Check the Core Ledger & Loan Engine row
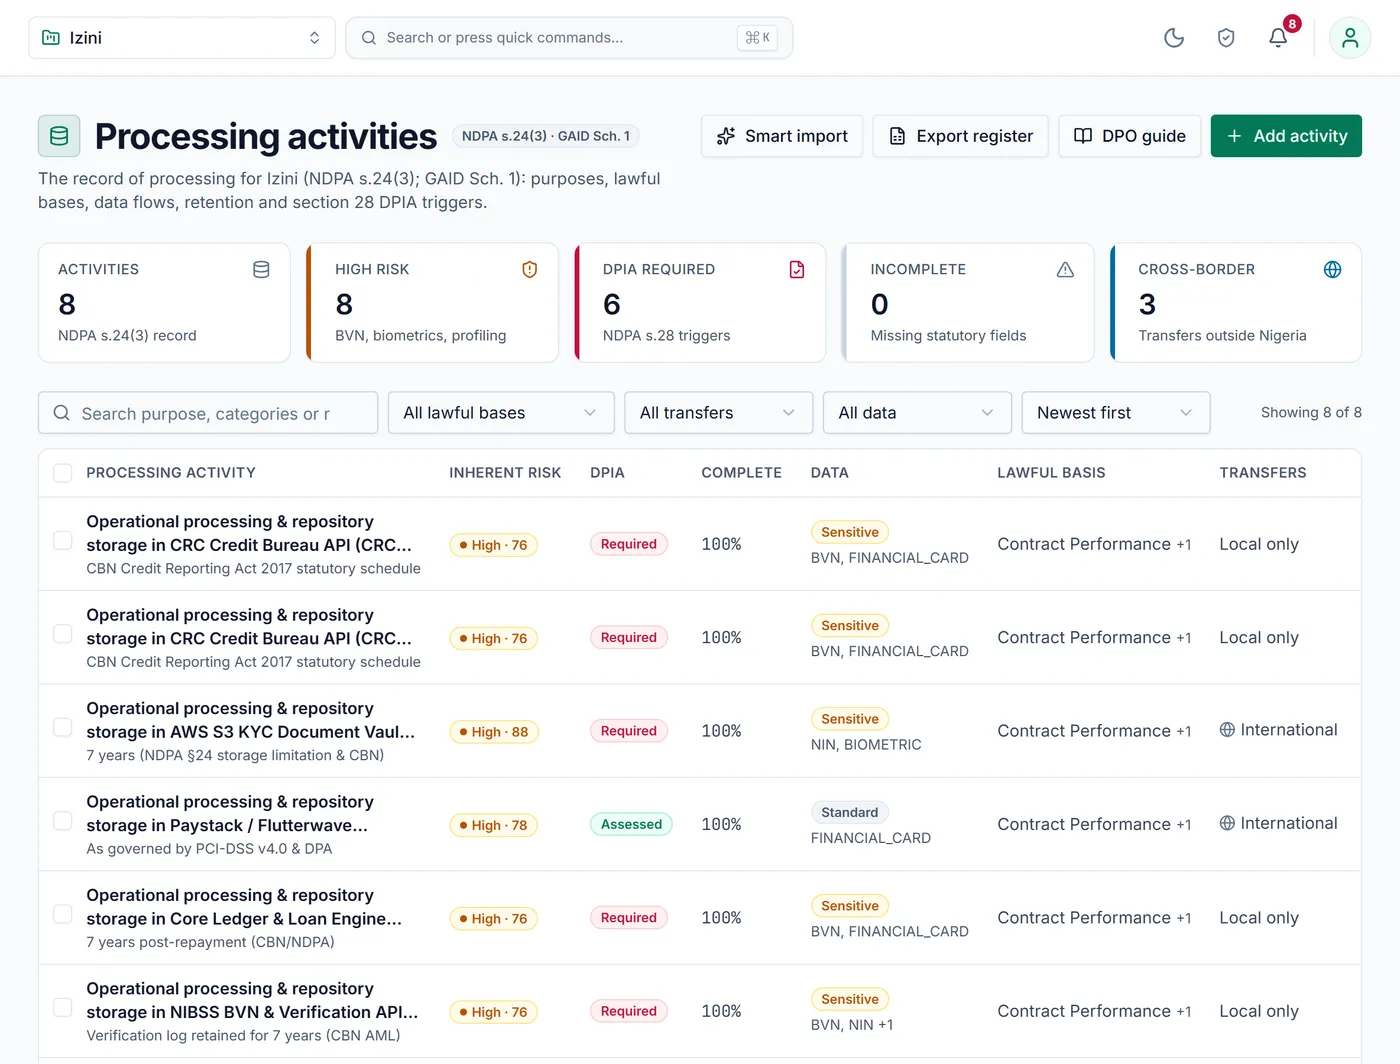Screen dimensions: 1400x1064 (x=62, y=914)
